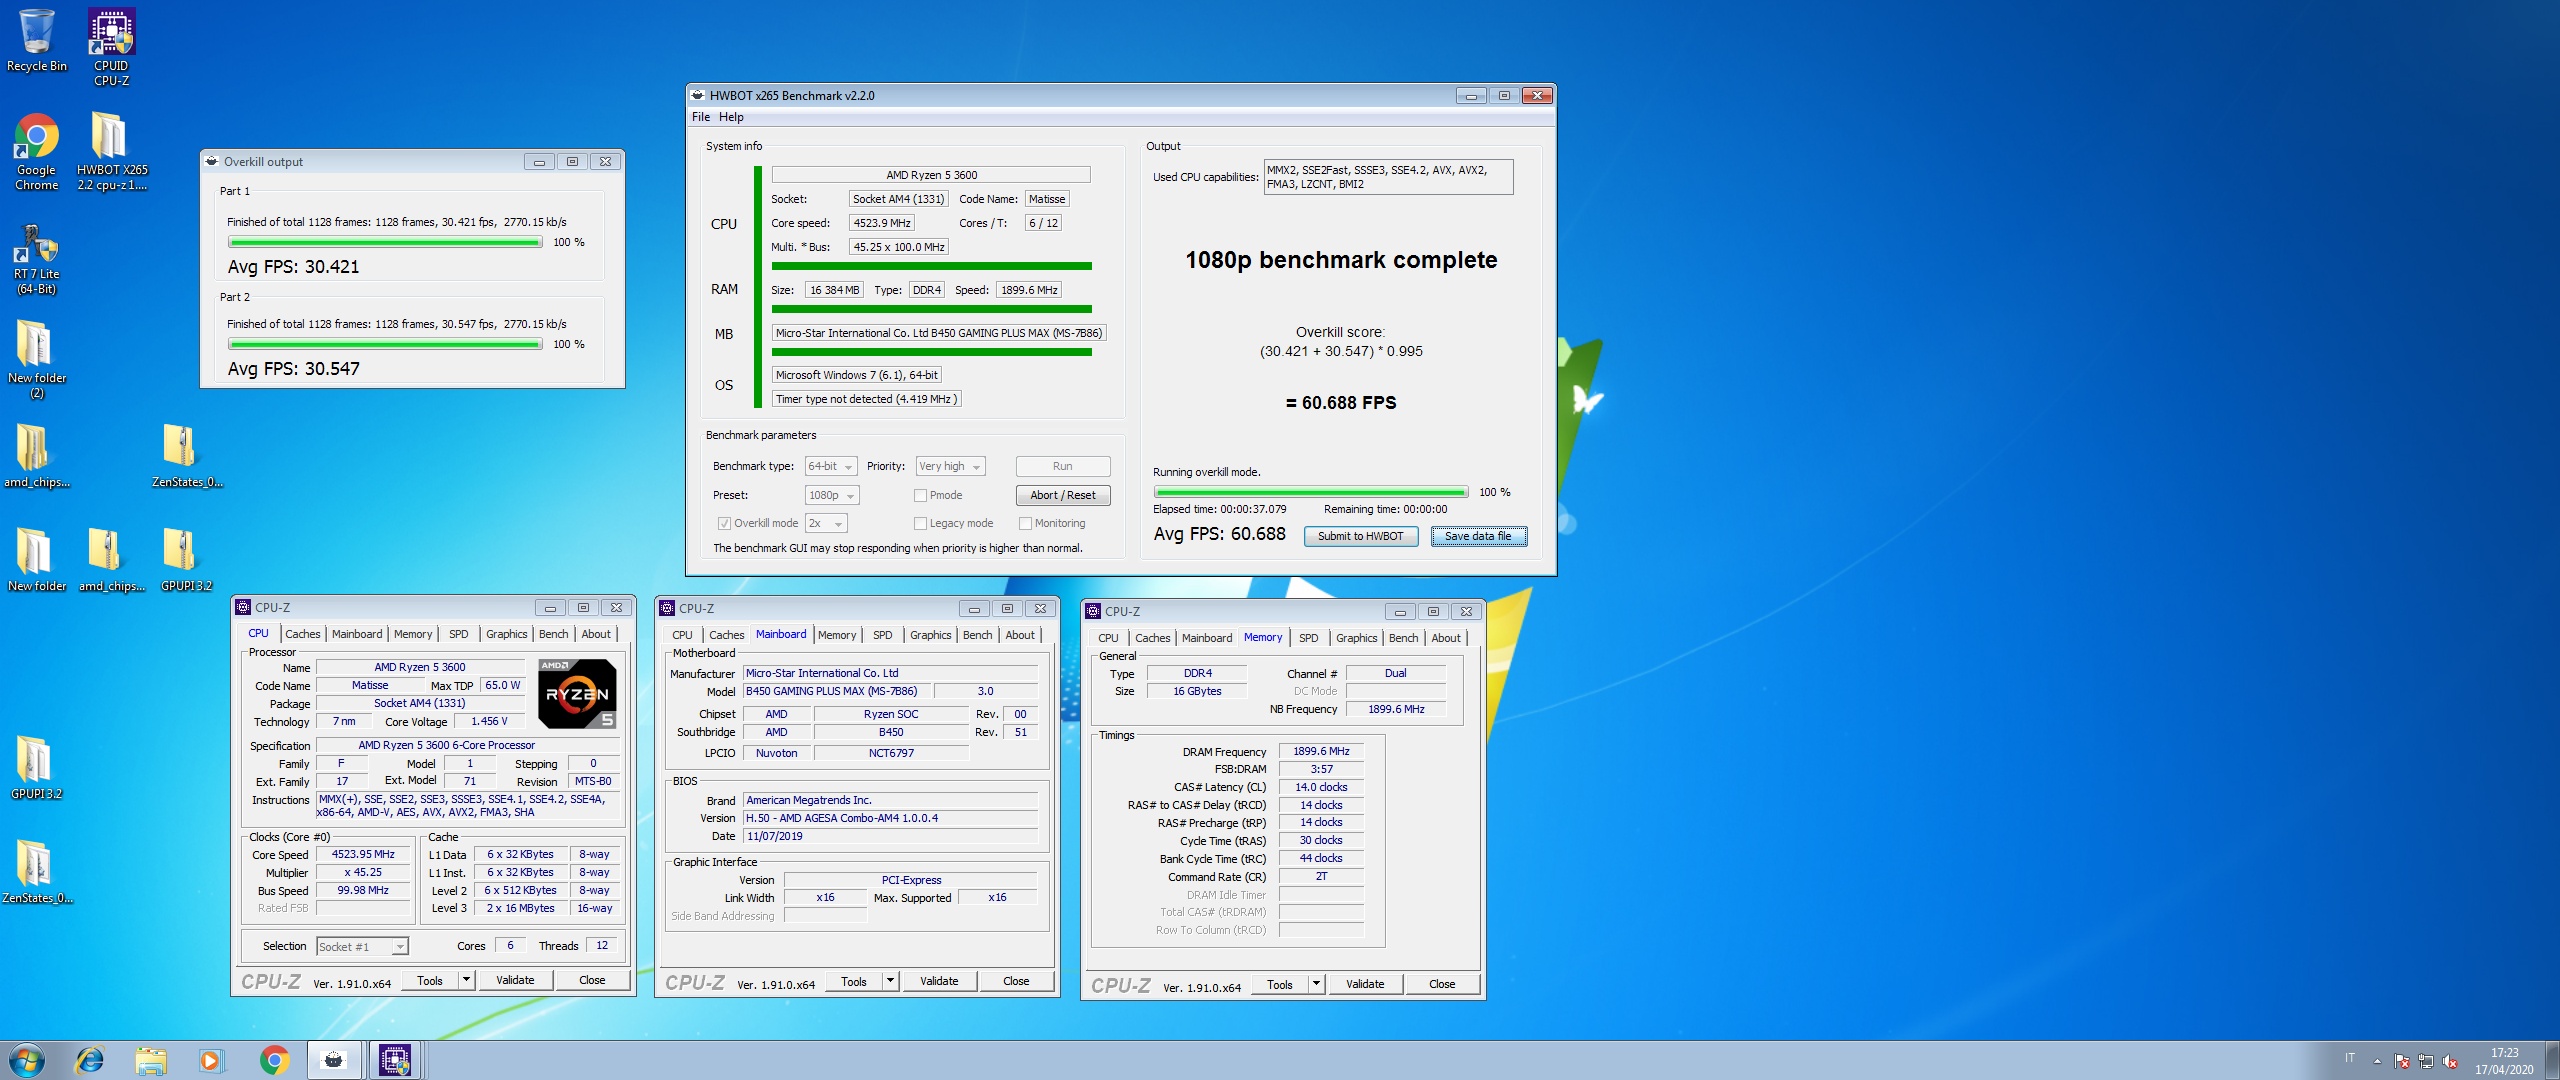Launch CPUID CPU-Z desktop shortcut
2560x1080 pixels.
click(x=111, y=46)
